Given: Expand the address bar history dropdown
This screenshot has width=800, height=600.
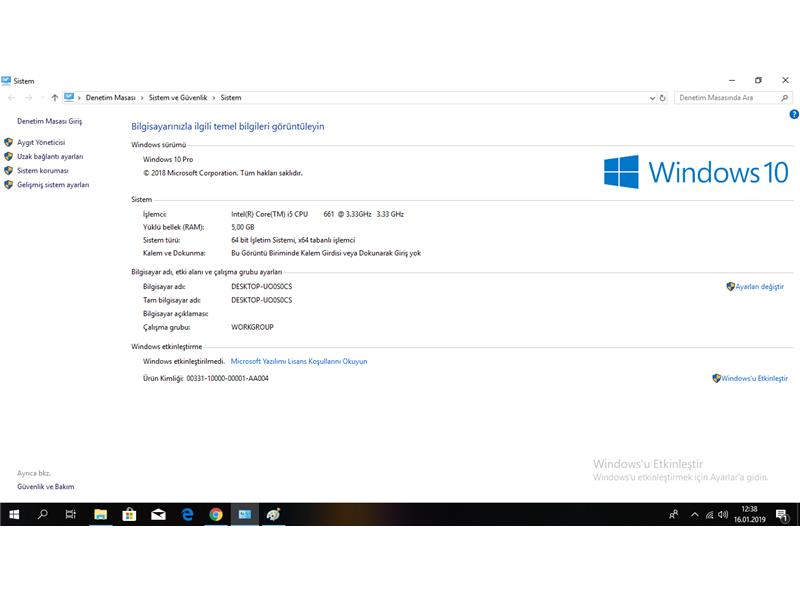Looking at the screenshot, I should click(x=652, y=97).
